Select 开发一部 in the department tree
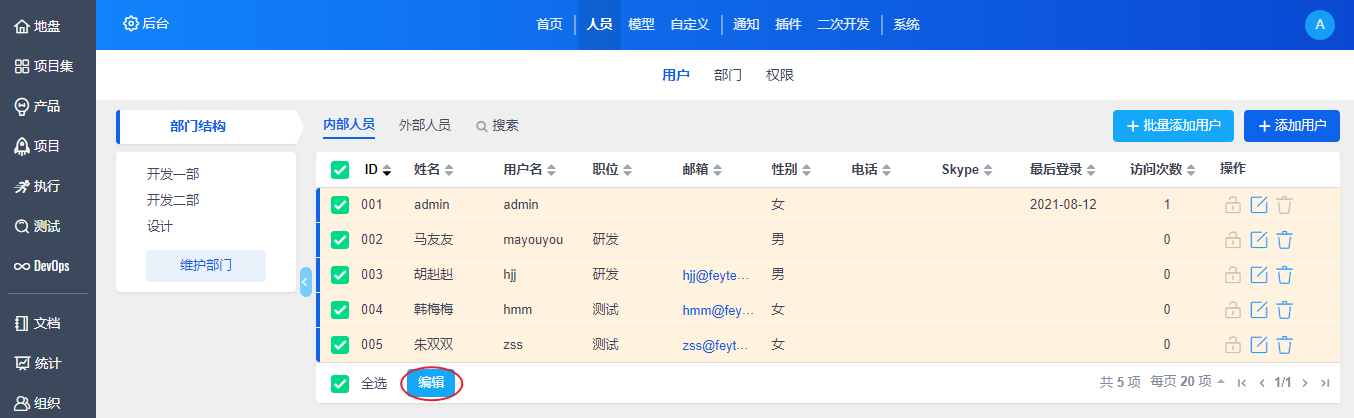The width and height of the screenshot is (1354, 418). tap(173, 174)
